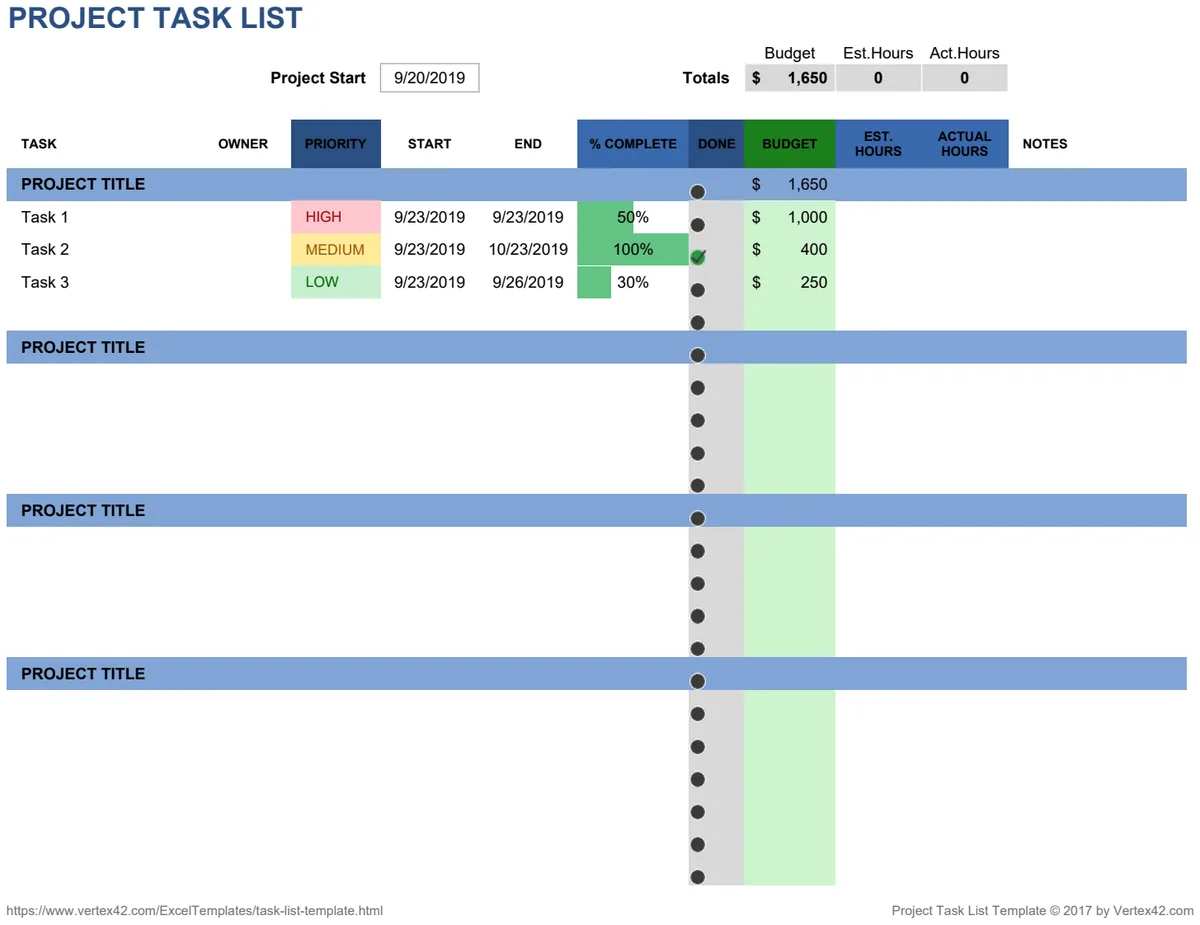Select Task 1's start date 9/23/2019

pos(430,217)
